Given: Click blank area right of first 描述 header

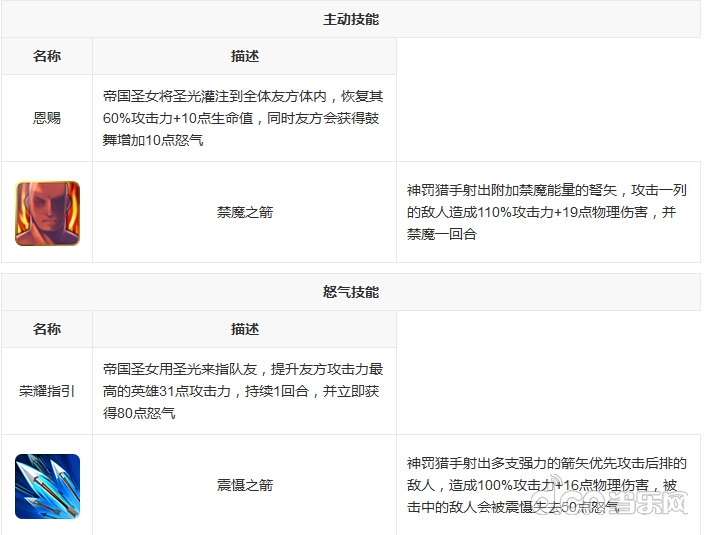Looking at the screenshot, I should click(548, 56).
